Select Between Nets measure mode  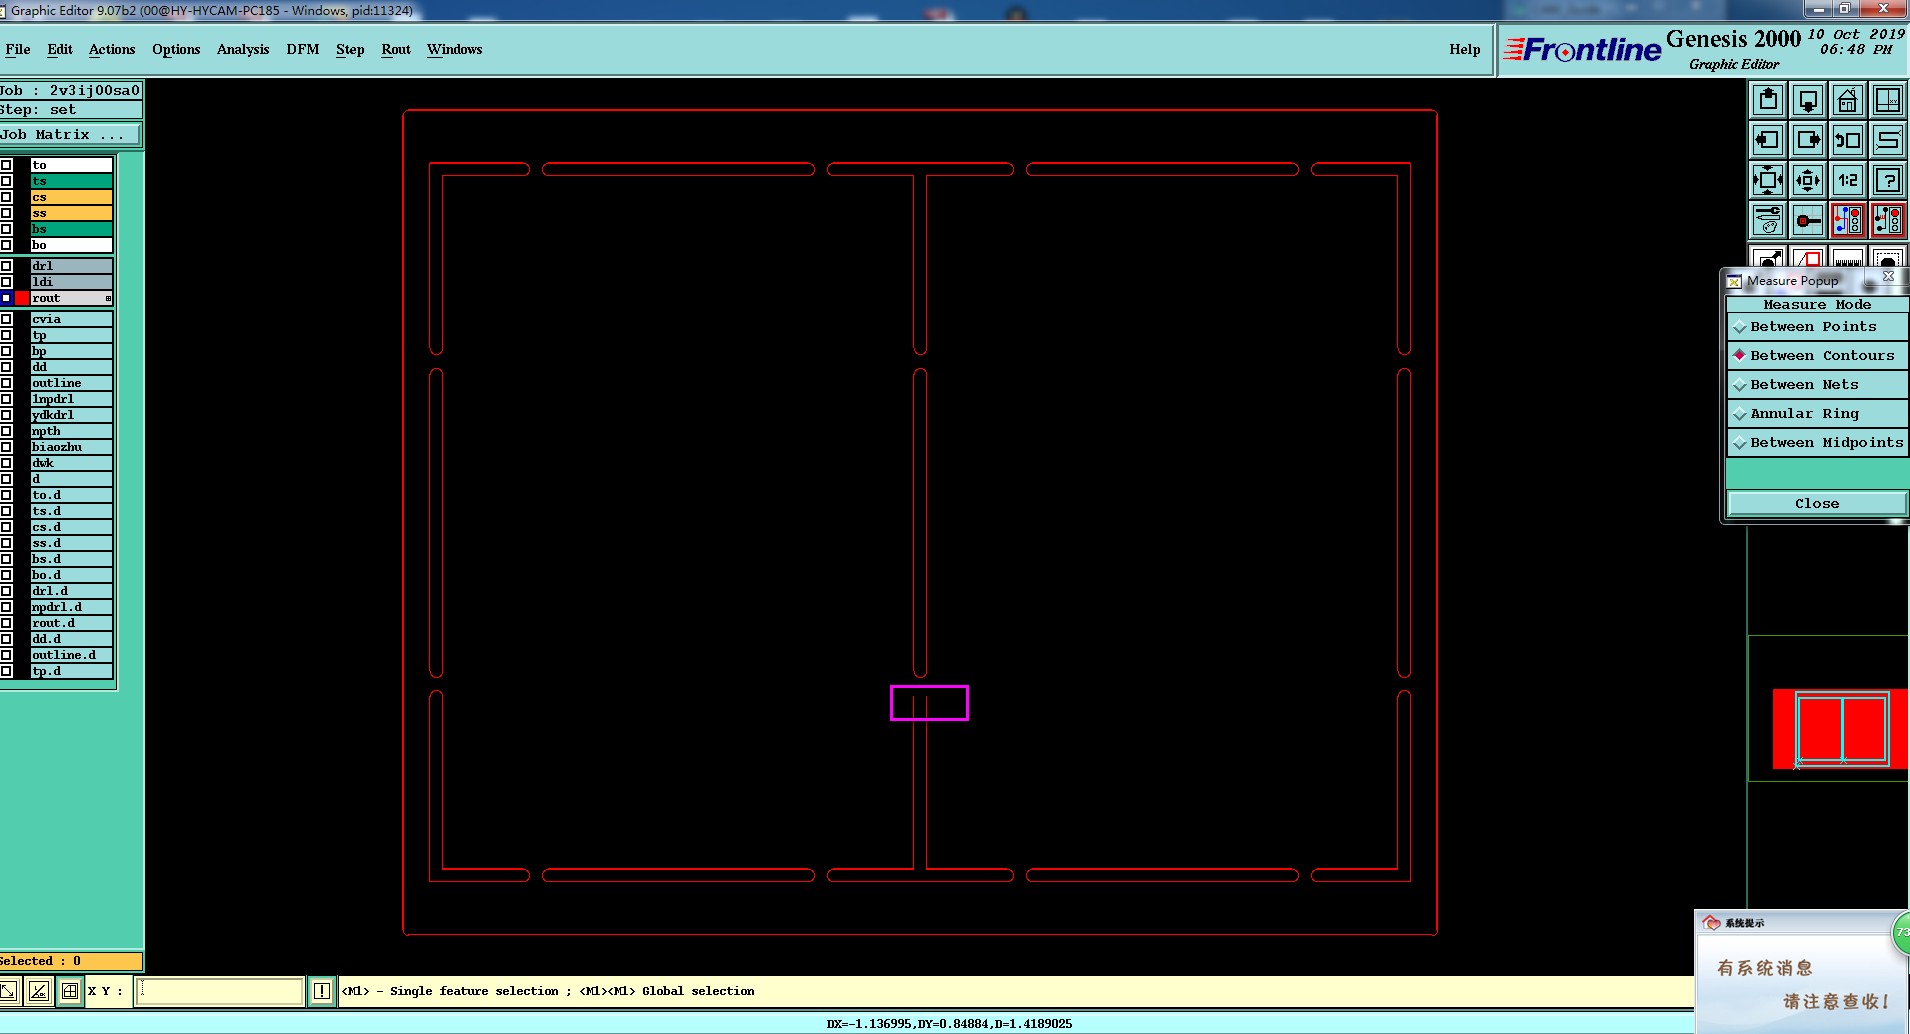point(1817,385)
